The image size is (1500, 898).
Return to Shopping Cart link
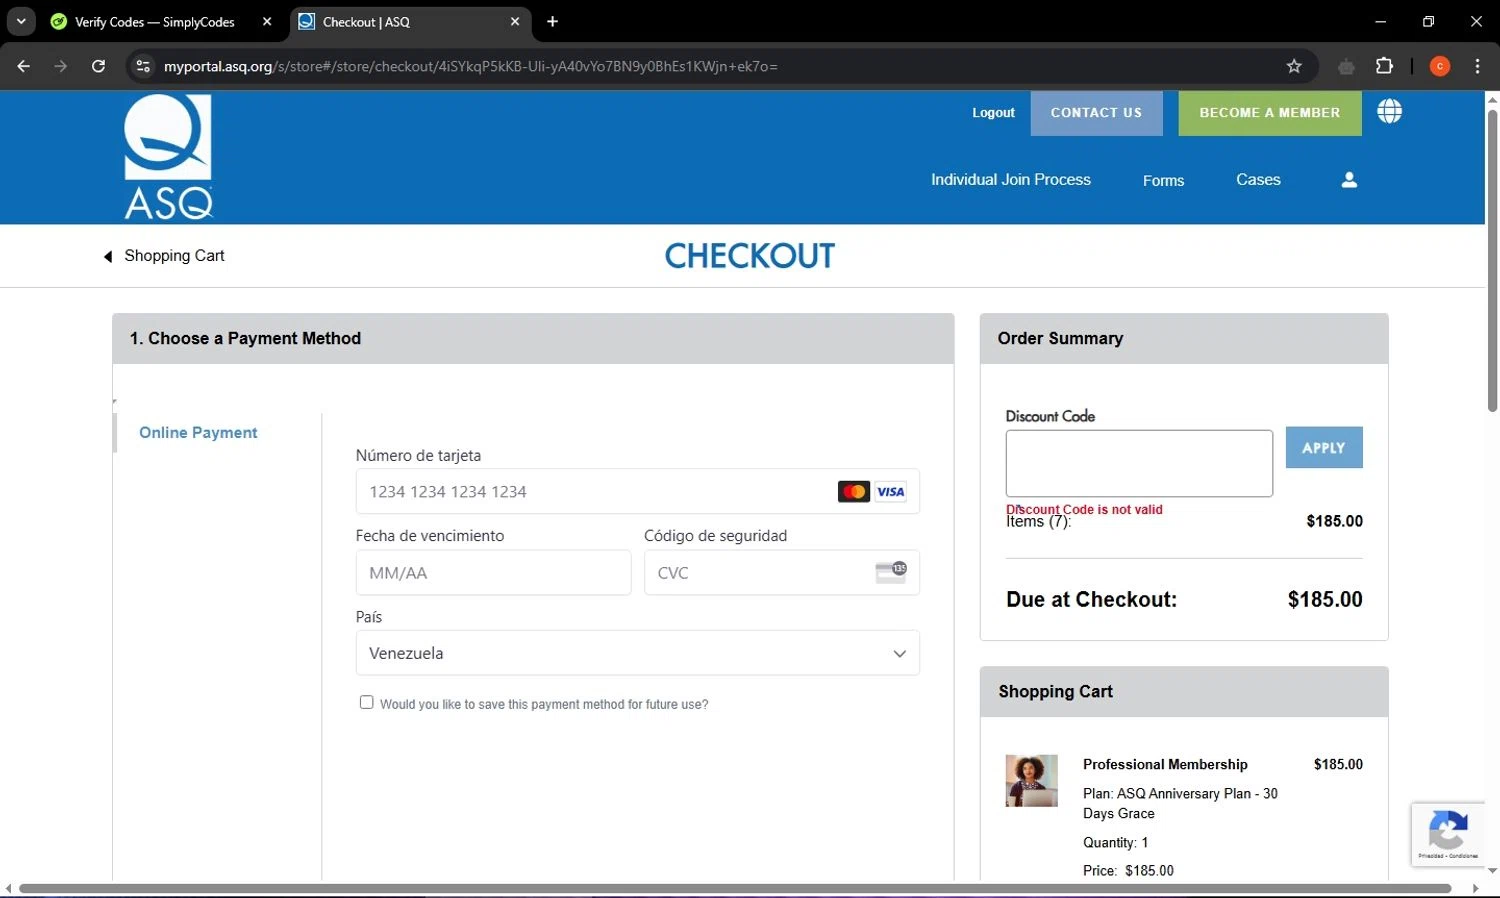174,256
